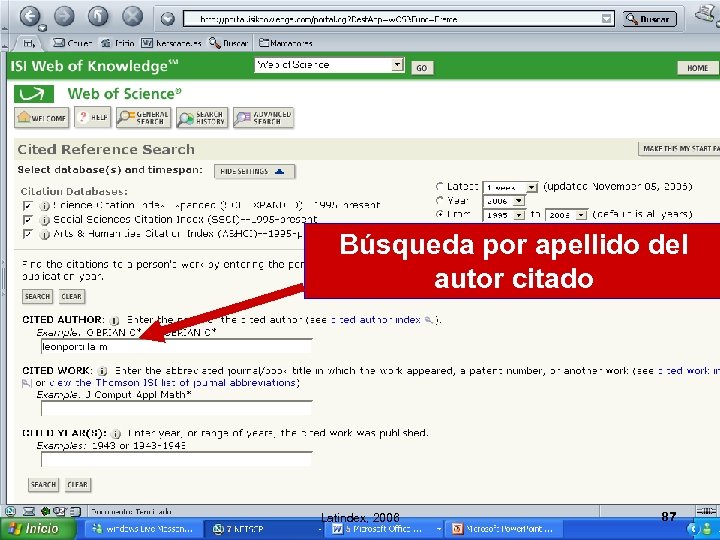Click the Cited Work input field

176,408
